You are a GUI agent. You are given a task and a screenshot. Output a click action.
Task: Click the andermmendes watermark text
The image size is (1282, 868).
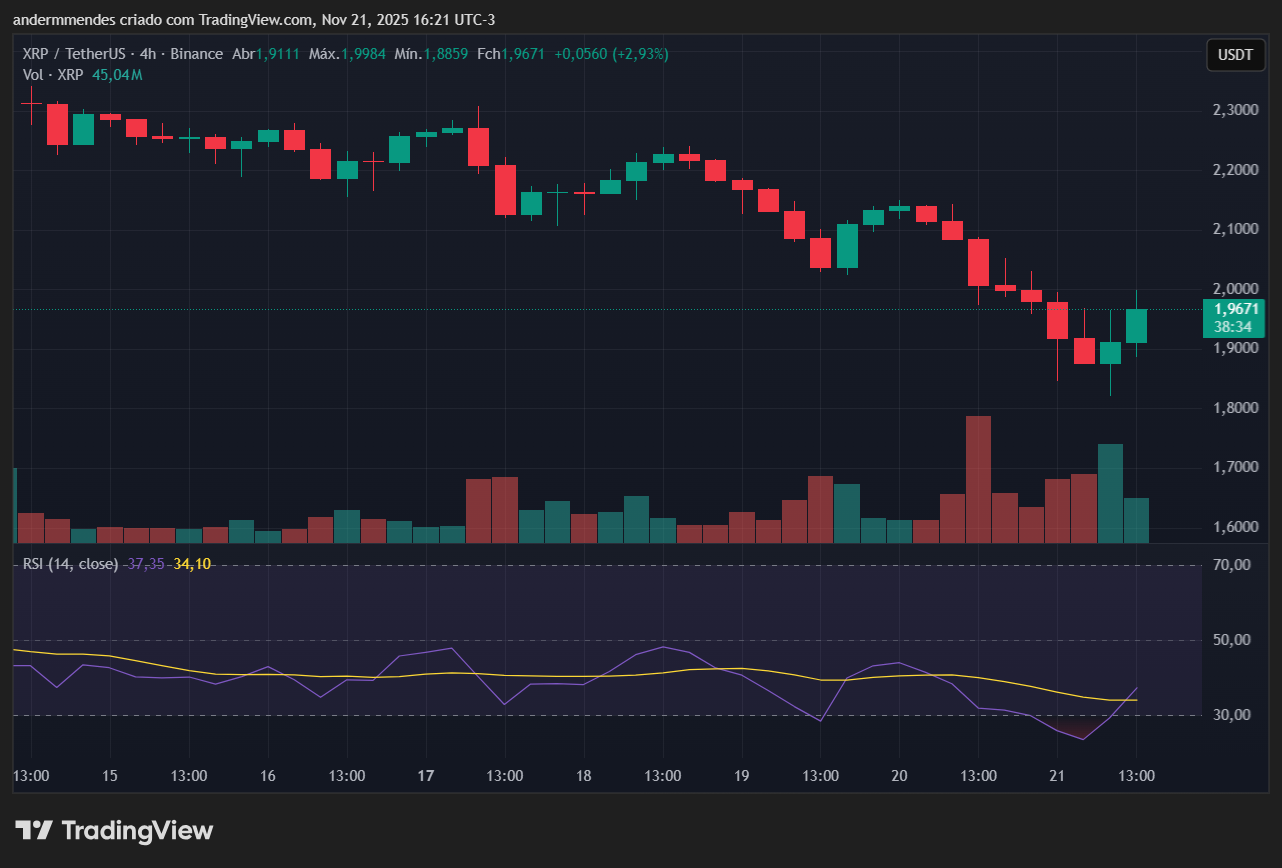[63, 19]
